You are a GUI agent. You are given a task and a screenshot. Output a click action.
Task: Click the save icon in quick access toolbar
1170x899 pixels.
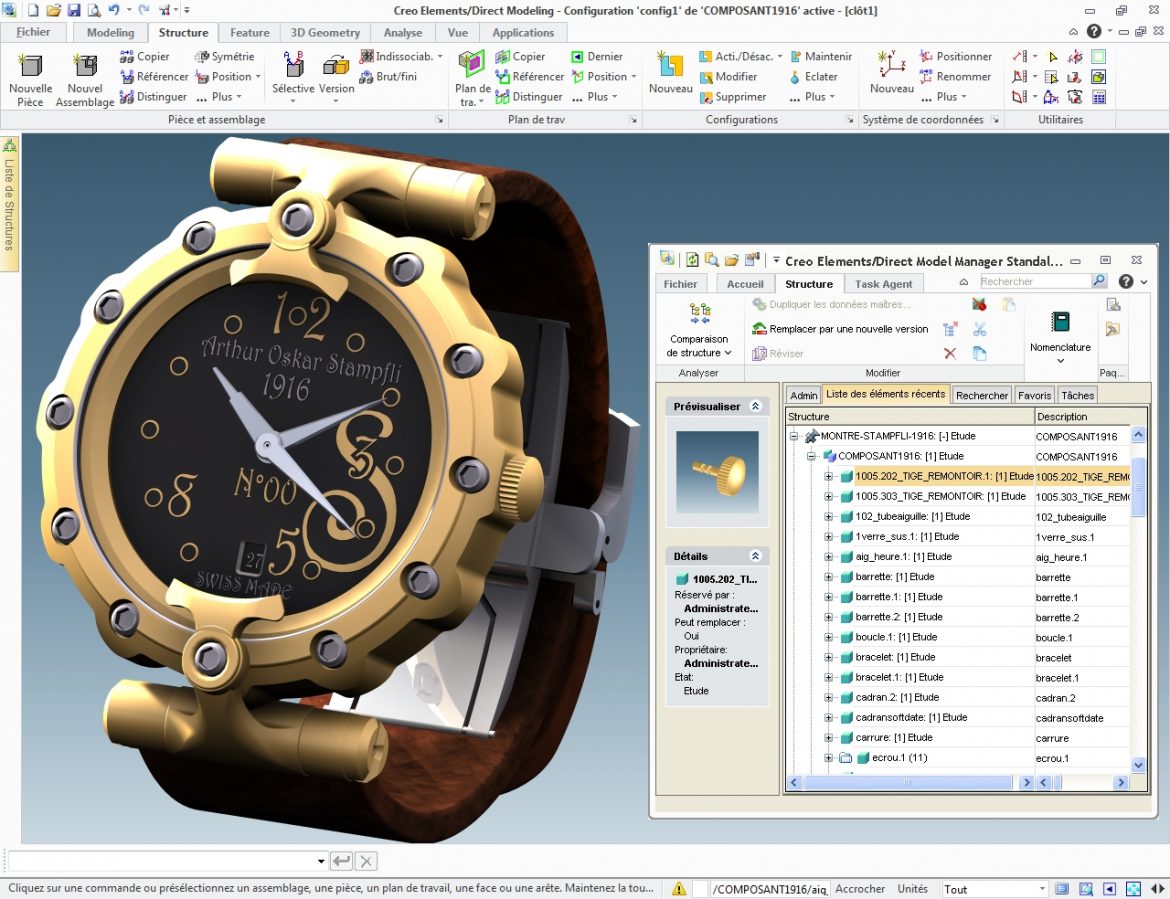tap(74, 10)
